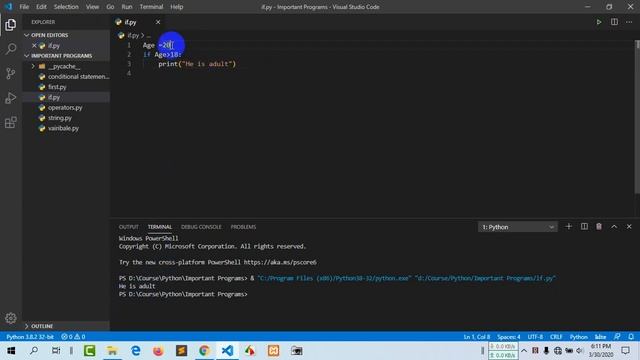Screen dimensions: 640x360
Task: Run Python file with the play icon
Action: (x=599, y=22)
